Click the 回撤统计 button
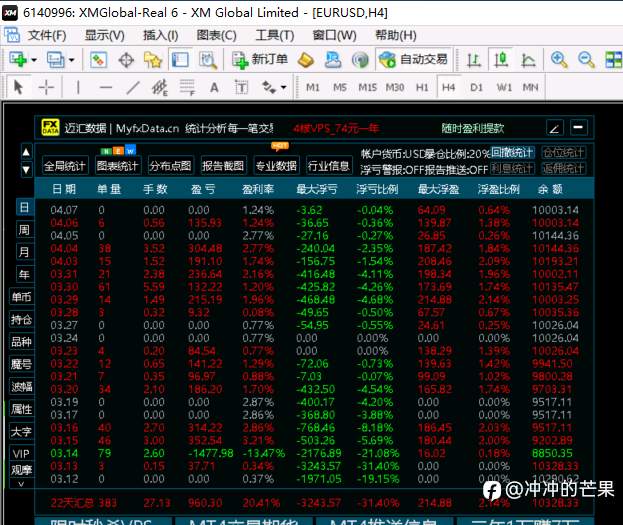This screenshot has width=623, height=525. tap(513, 153)
